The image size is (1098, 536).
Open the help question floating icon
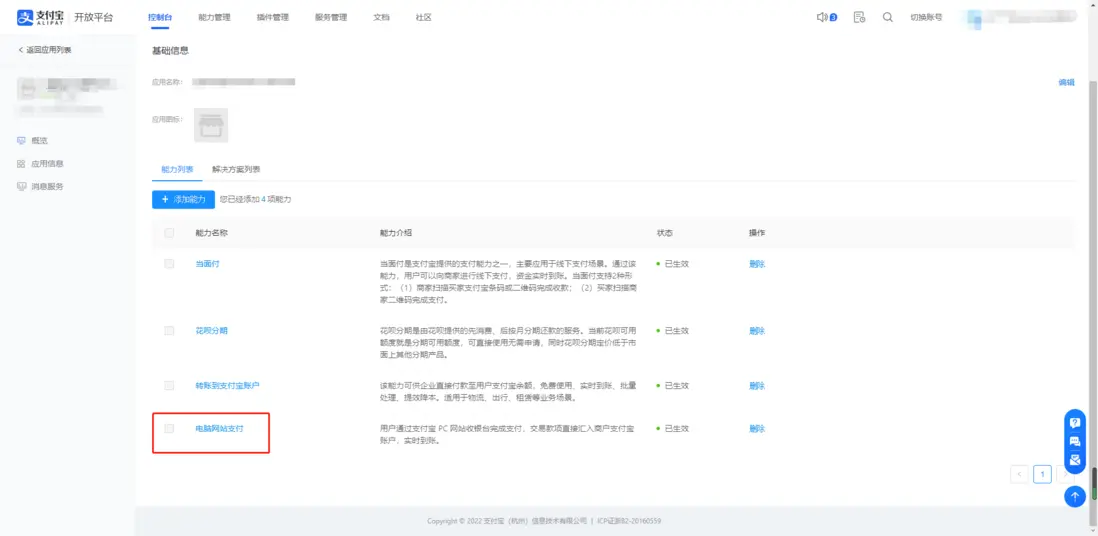click(1074, 422)
